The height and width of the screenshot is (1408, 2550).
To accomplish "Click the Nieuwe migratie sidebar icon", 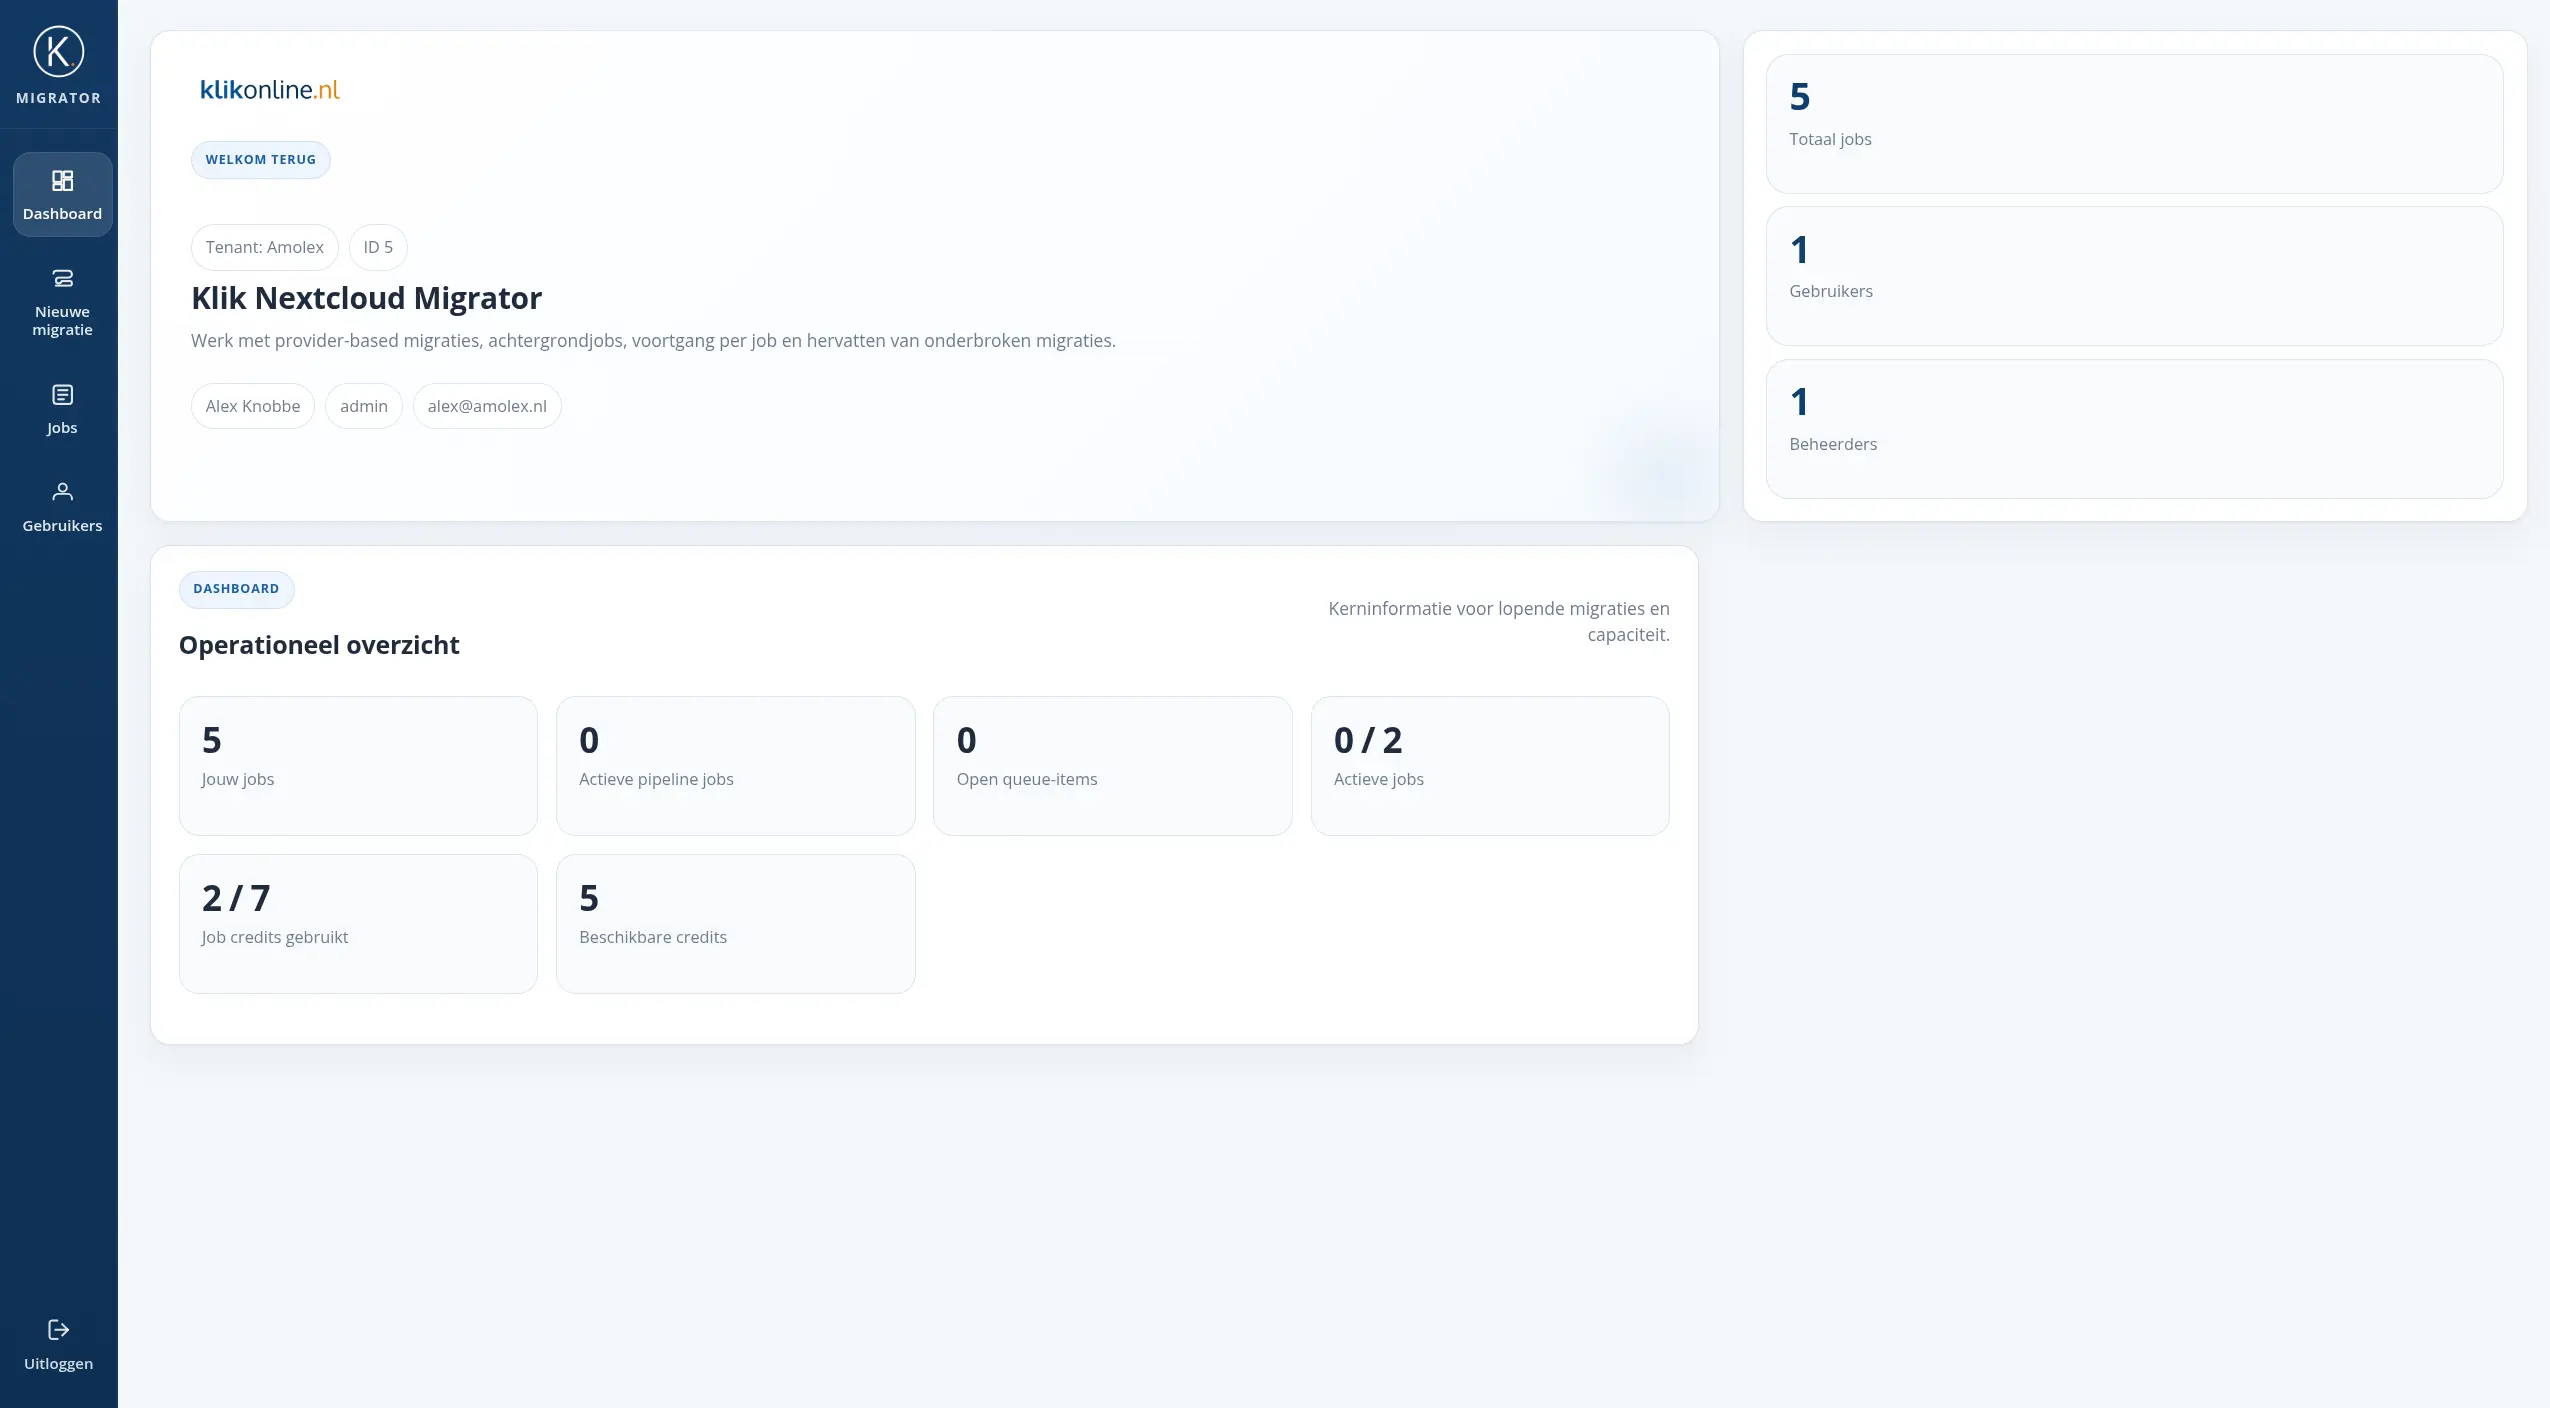I will click(x=62, y=278).
